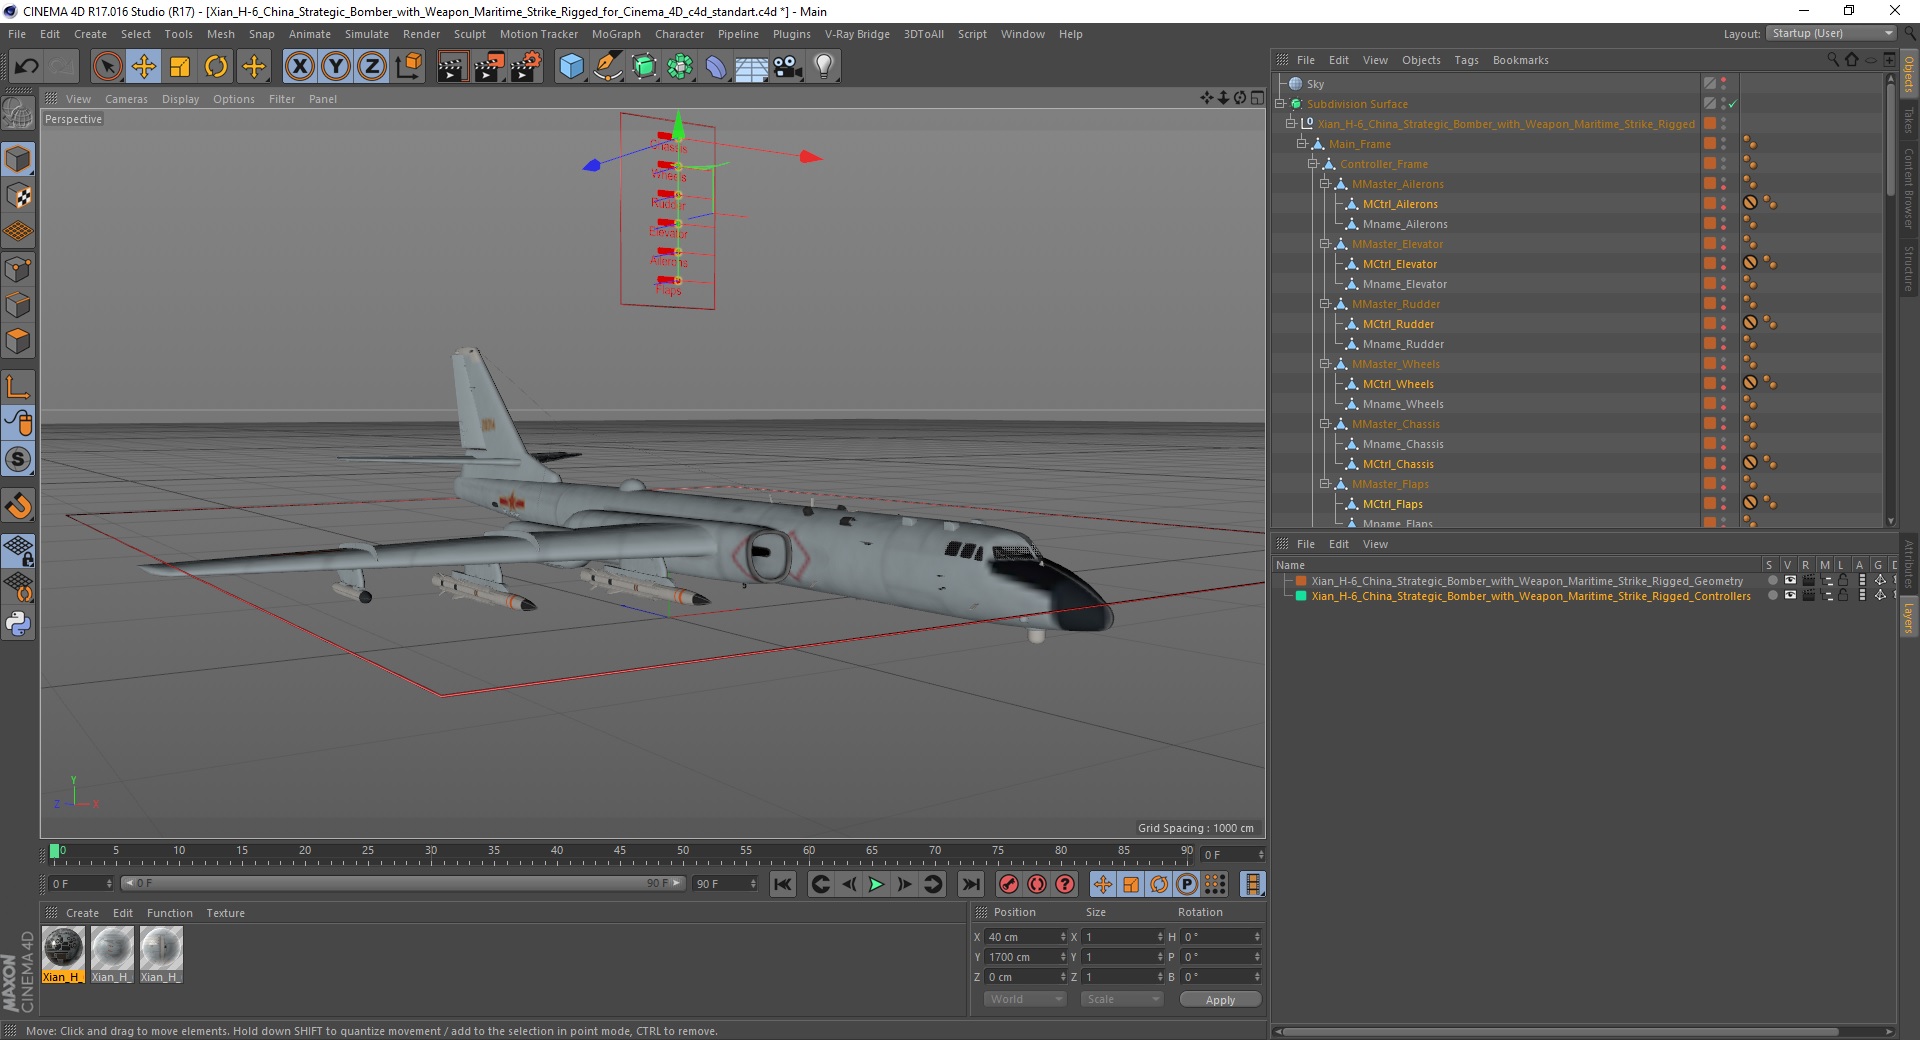The width and height of the screenshot is (1920, 1040).
Task: Play the animation forward
Action: pyautogui.click(x=876, y=884)
